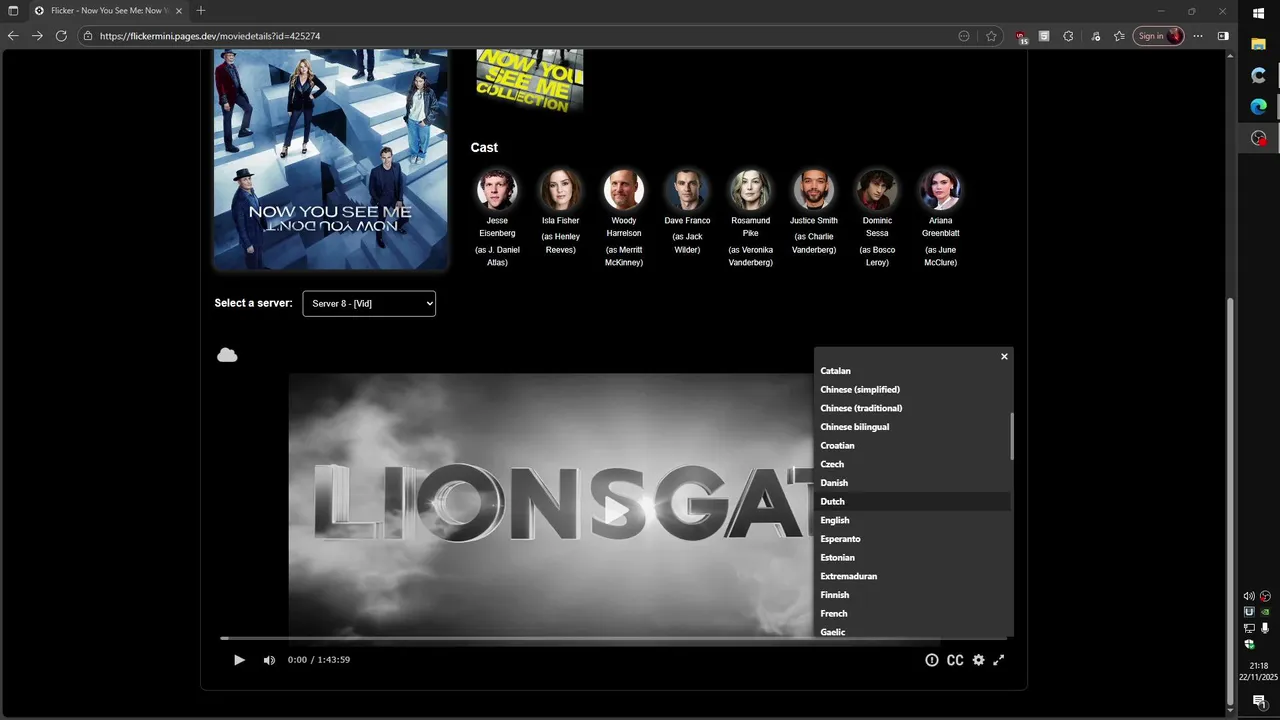Toggle the CC subtitles menu

click(955, 660)
